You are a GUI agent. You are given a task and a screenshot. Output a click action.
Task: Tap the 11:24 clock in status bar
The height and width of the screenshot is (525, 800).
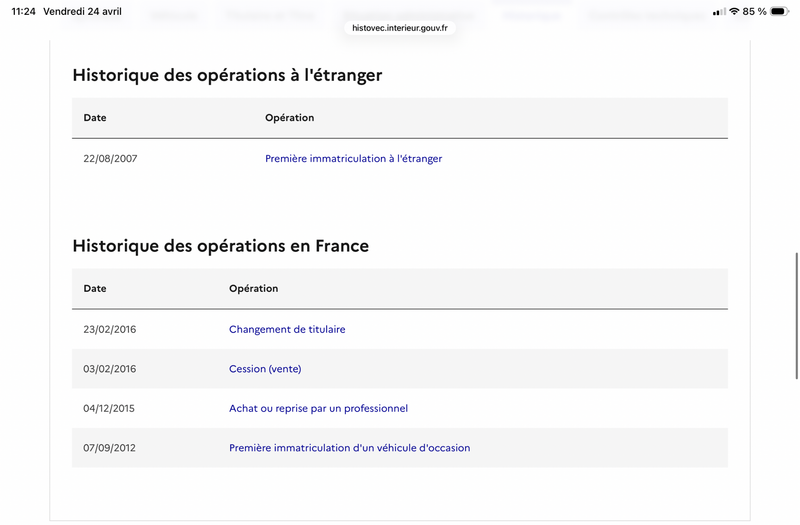pyautogui.click(x=23, y=11)
